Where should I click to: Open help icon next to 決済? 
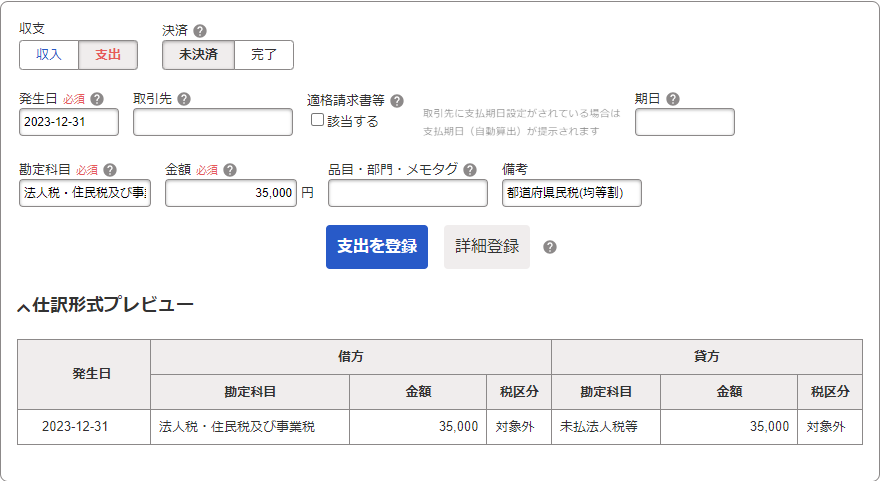pos(200,31)
